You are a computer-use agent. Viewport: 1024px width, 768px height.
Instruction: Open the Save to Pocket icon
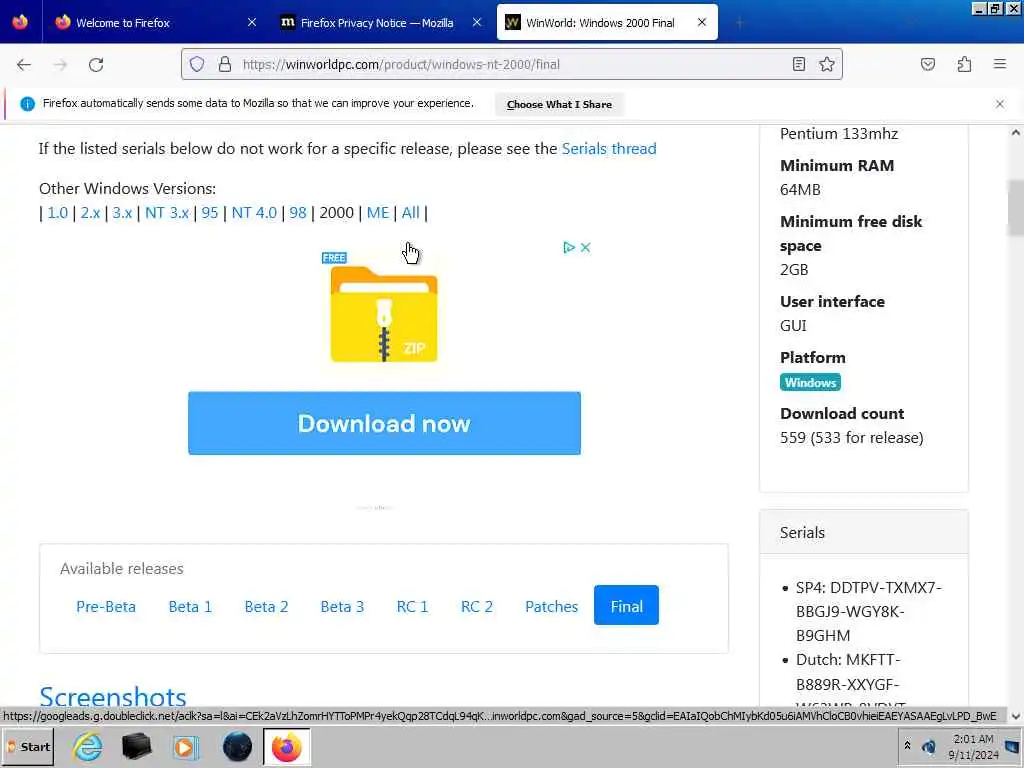(928, 64)
